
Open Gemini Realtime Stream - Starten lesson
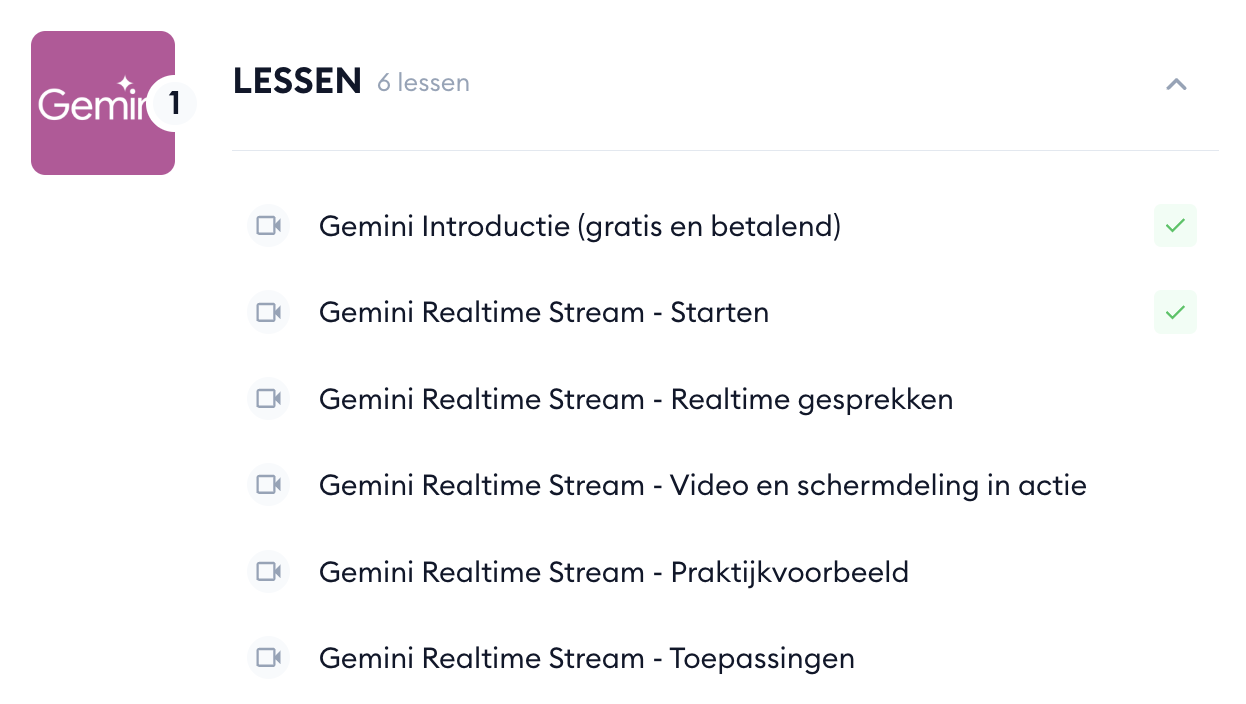pyautogui.click(x=544, y=313)
